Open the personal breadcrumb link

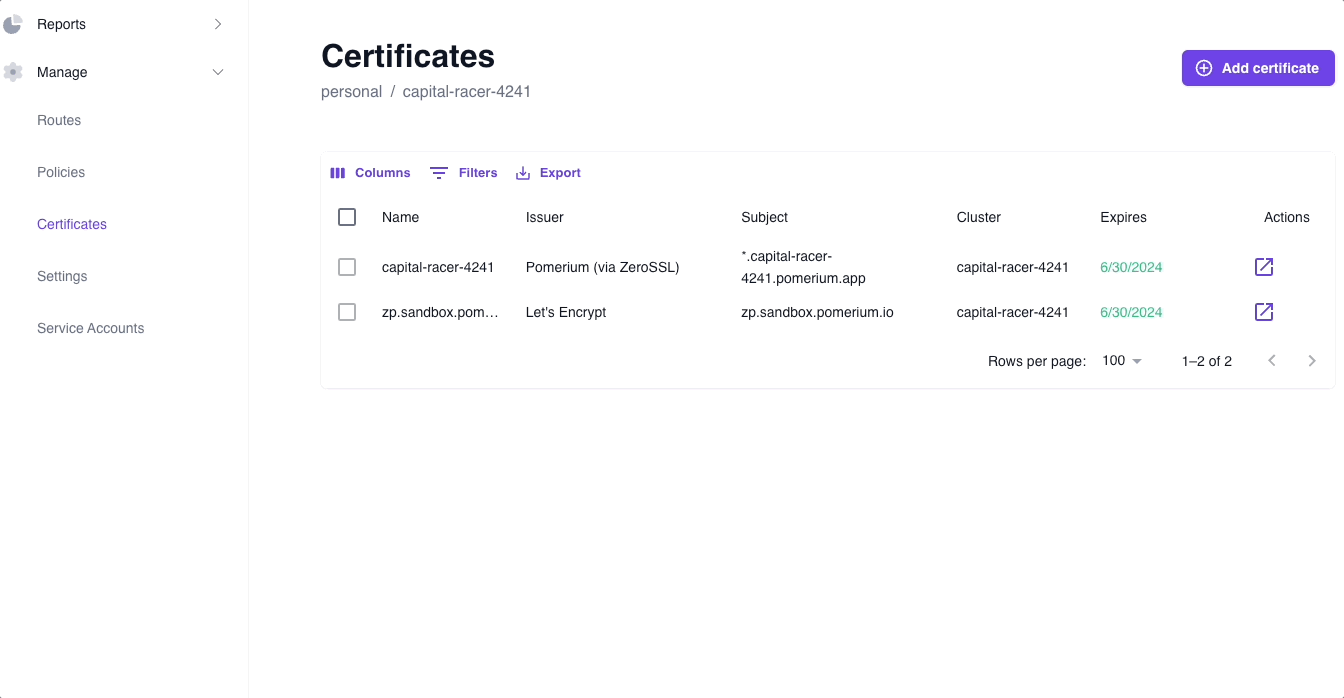coord(352,91)
